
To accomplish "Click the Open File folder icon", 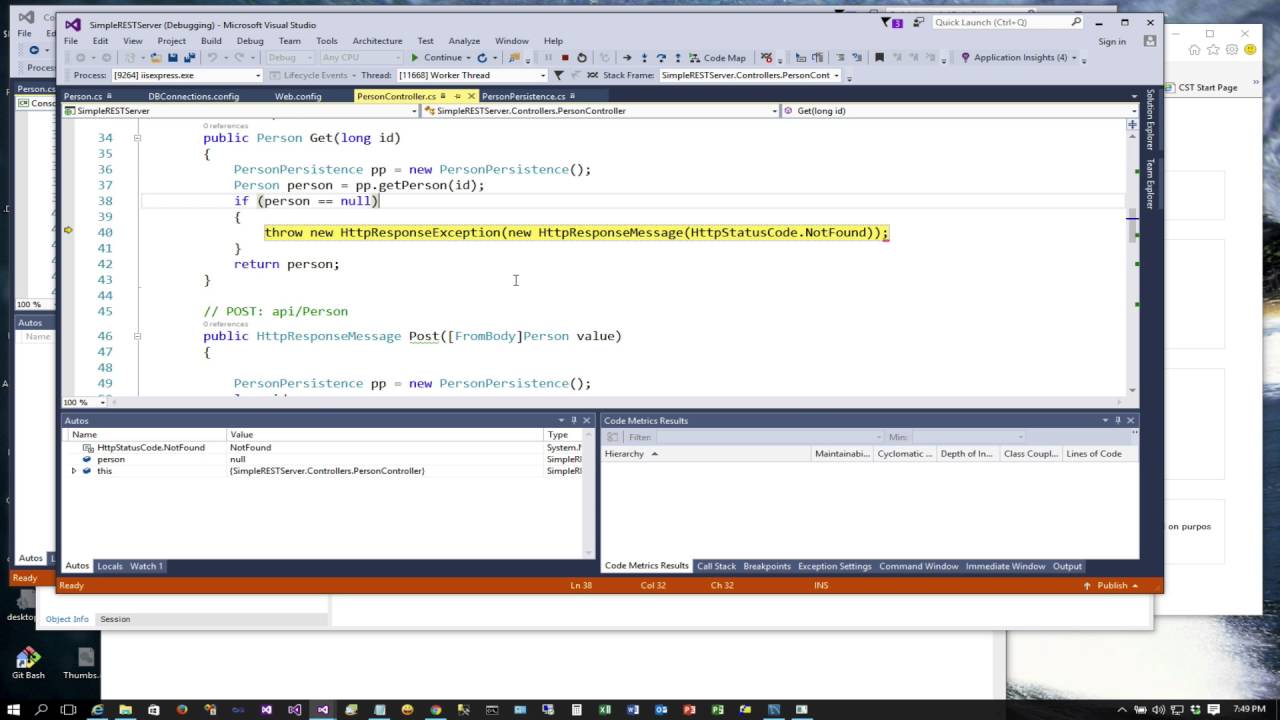I will (156, 57).
